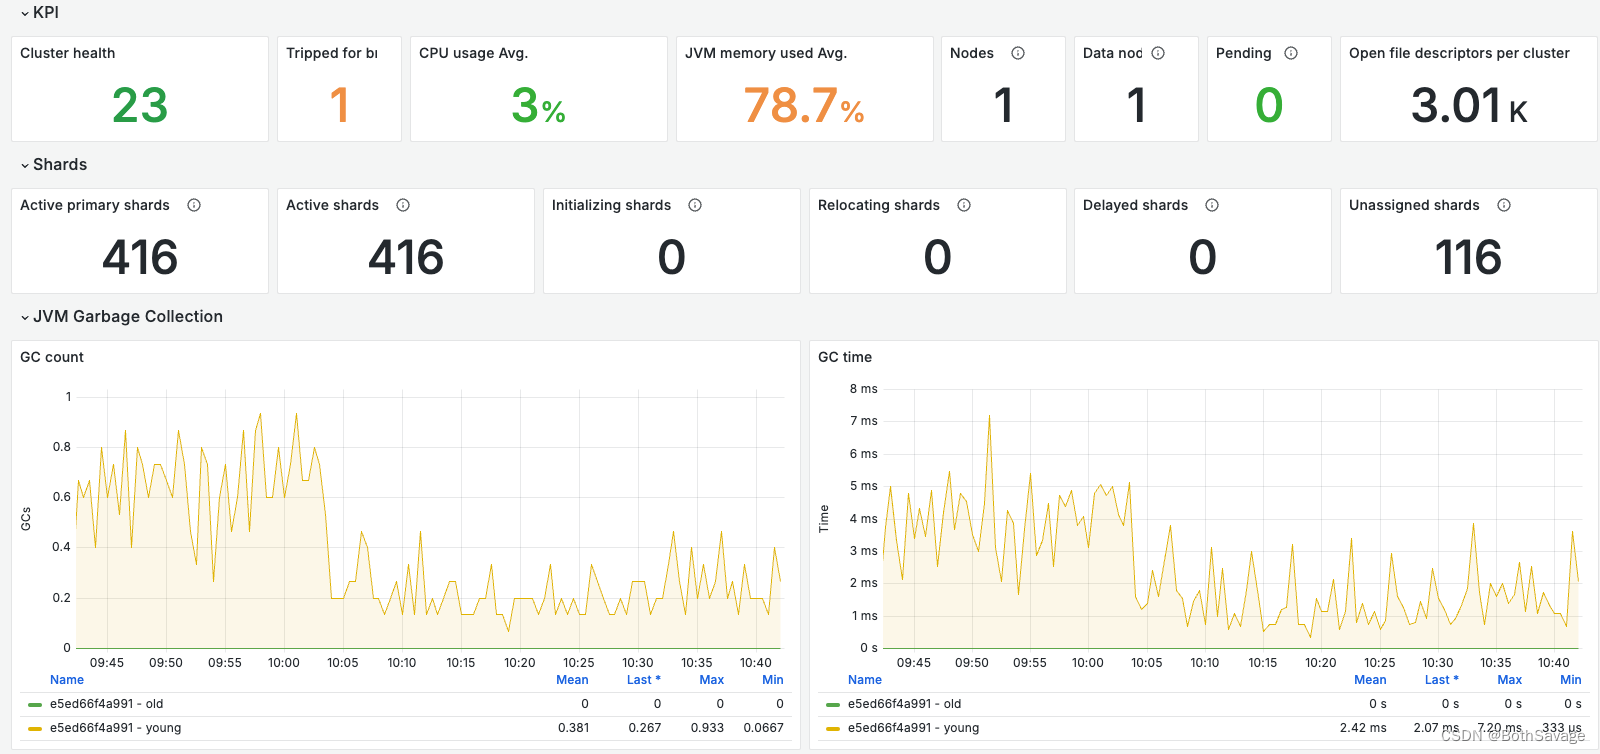Show info for Active shards panel

pos(403,205)
